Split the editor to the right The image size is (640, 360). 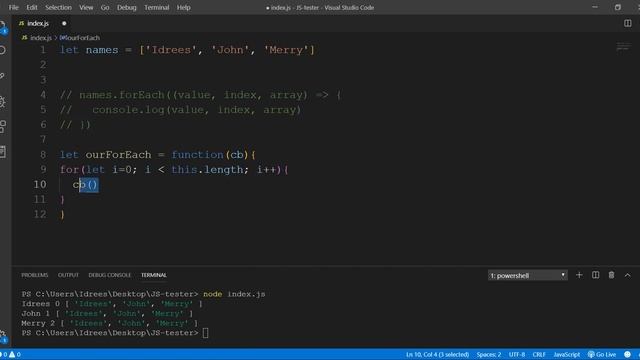coord(628,24)
